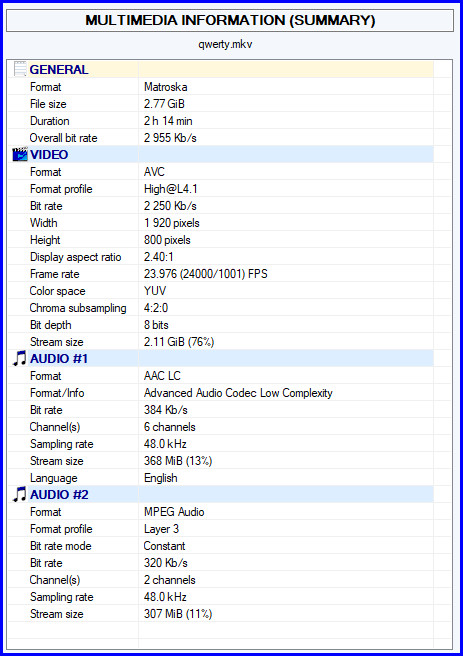This screenshot has width=463, height=656.
Task: Select the 2.40:1 display aspect ratio value
Action: [159, 257]
